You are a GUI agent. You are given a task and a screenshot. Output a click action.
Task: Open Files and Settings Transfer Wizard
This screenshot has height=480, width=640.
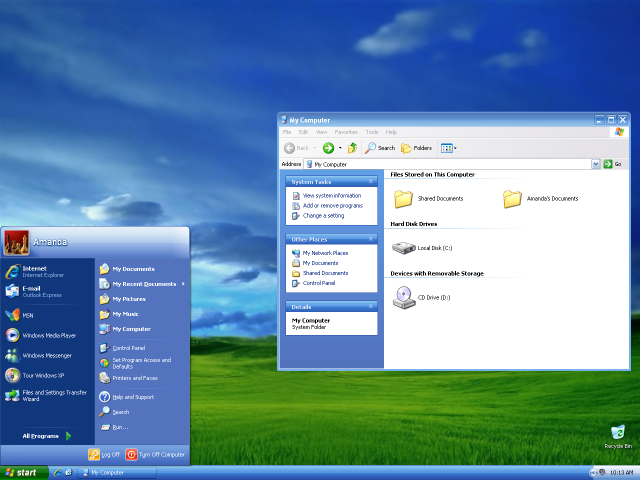(x=46, y=396)
